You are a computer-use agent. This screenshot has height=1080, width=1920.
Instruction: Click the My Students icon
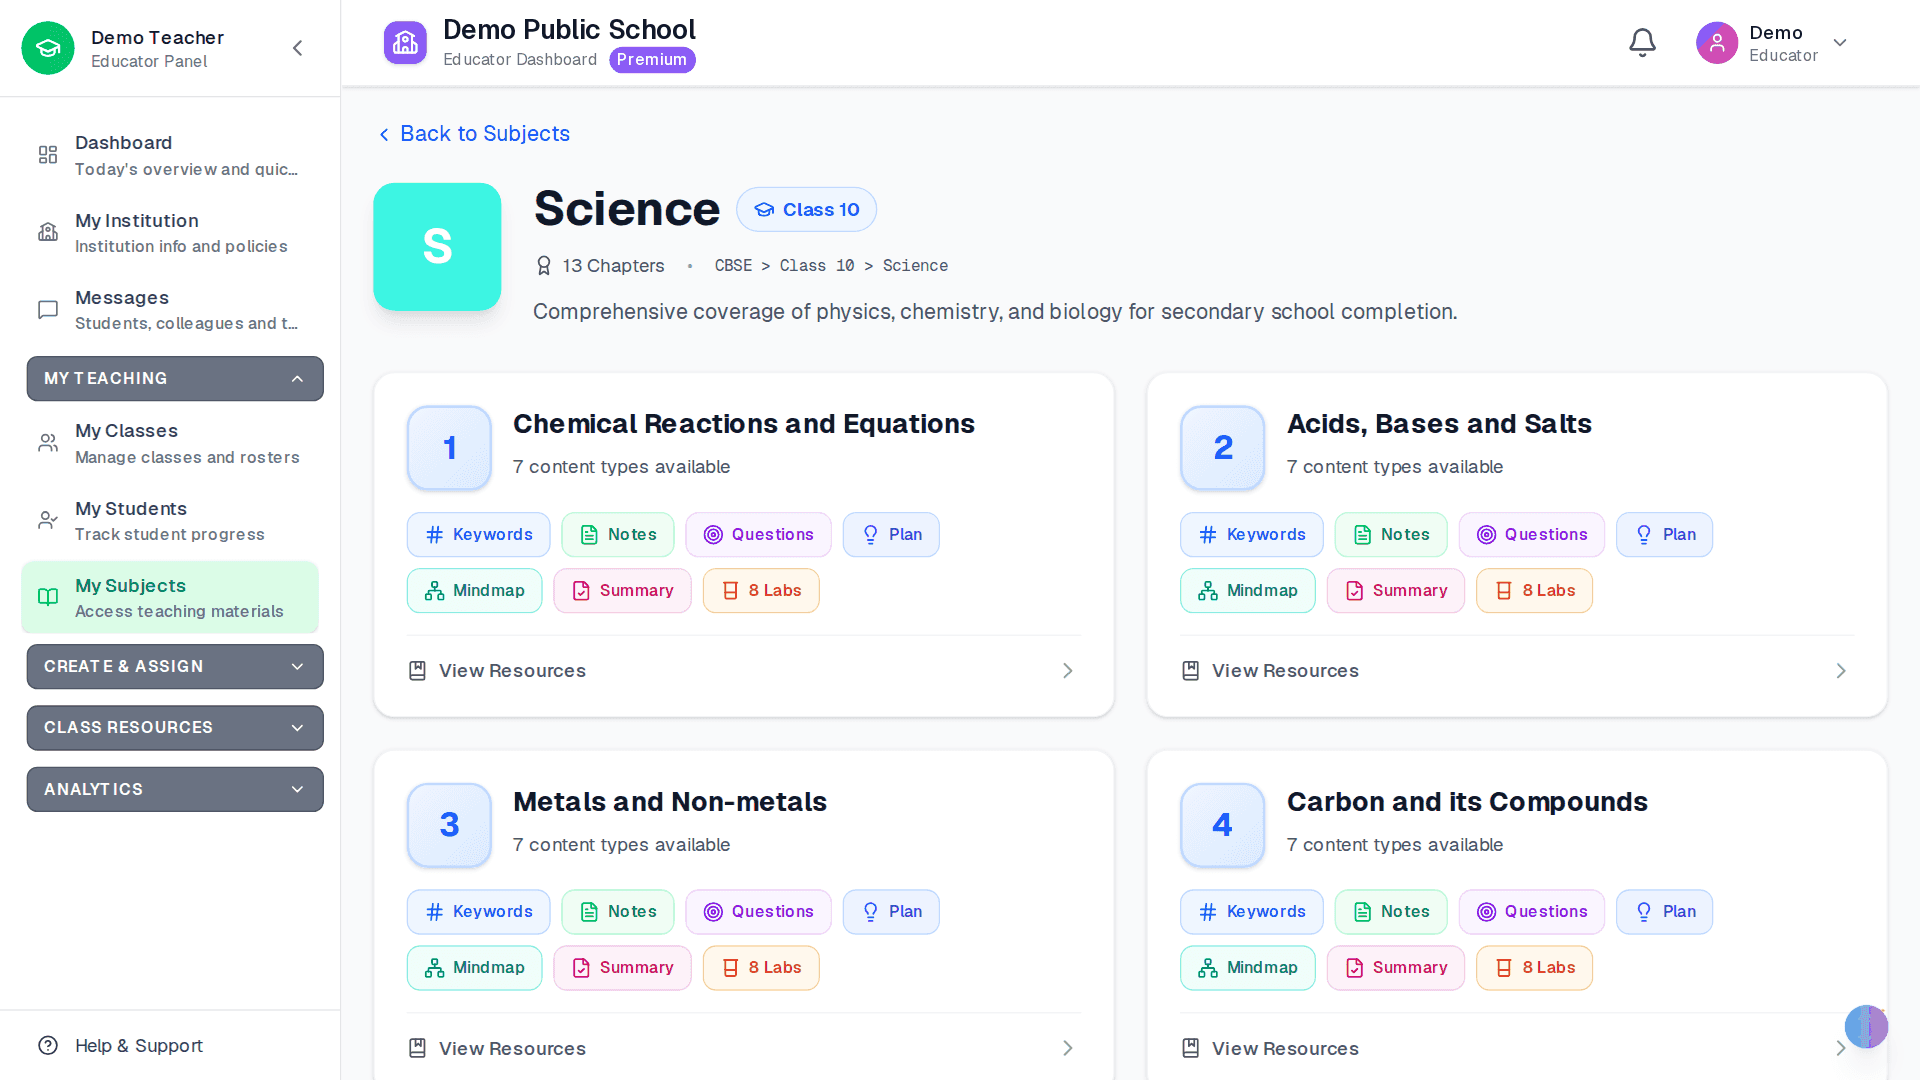48,520
